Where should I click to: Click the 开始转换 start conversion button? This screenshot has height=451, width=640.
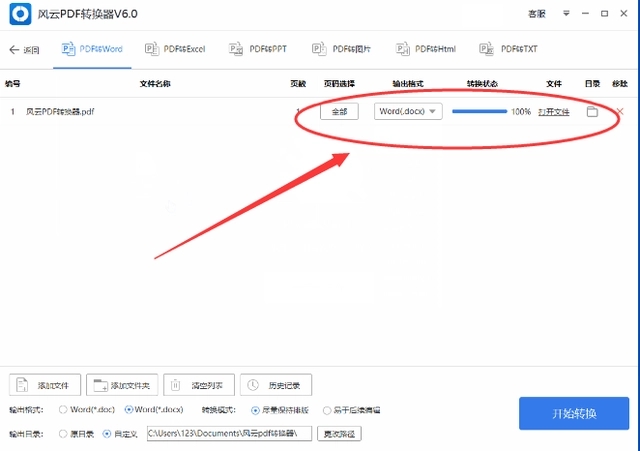click(573, 414)
